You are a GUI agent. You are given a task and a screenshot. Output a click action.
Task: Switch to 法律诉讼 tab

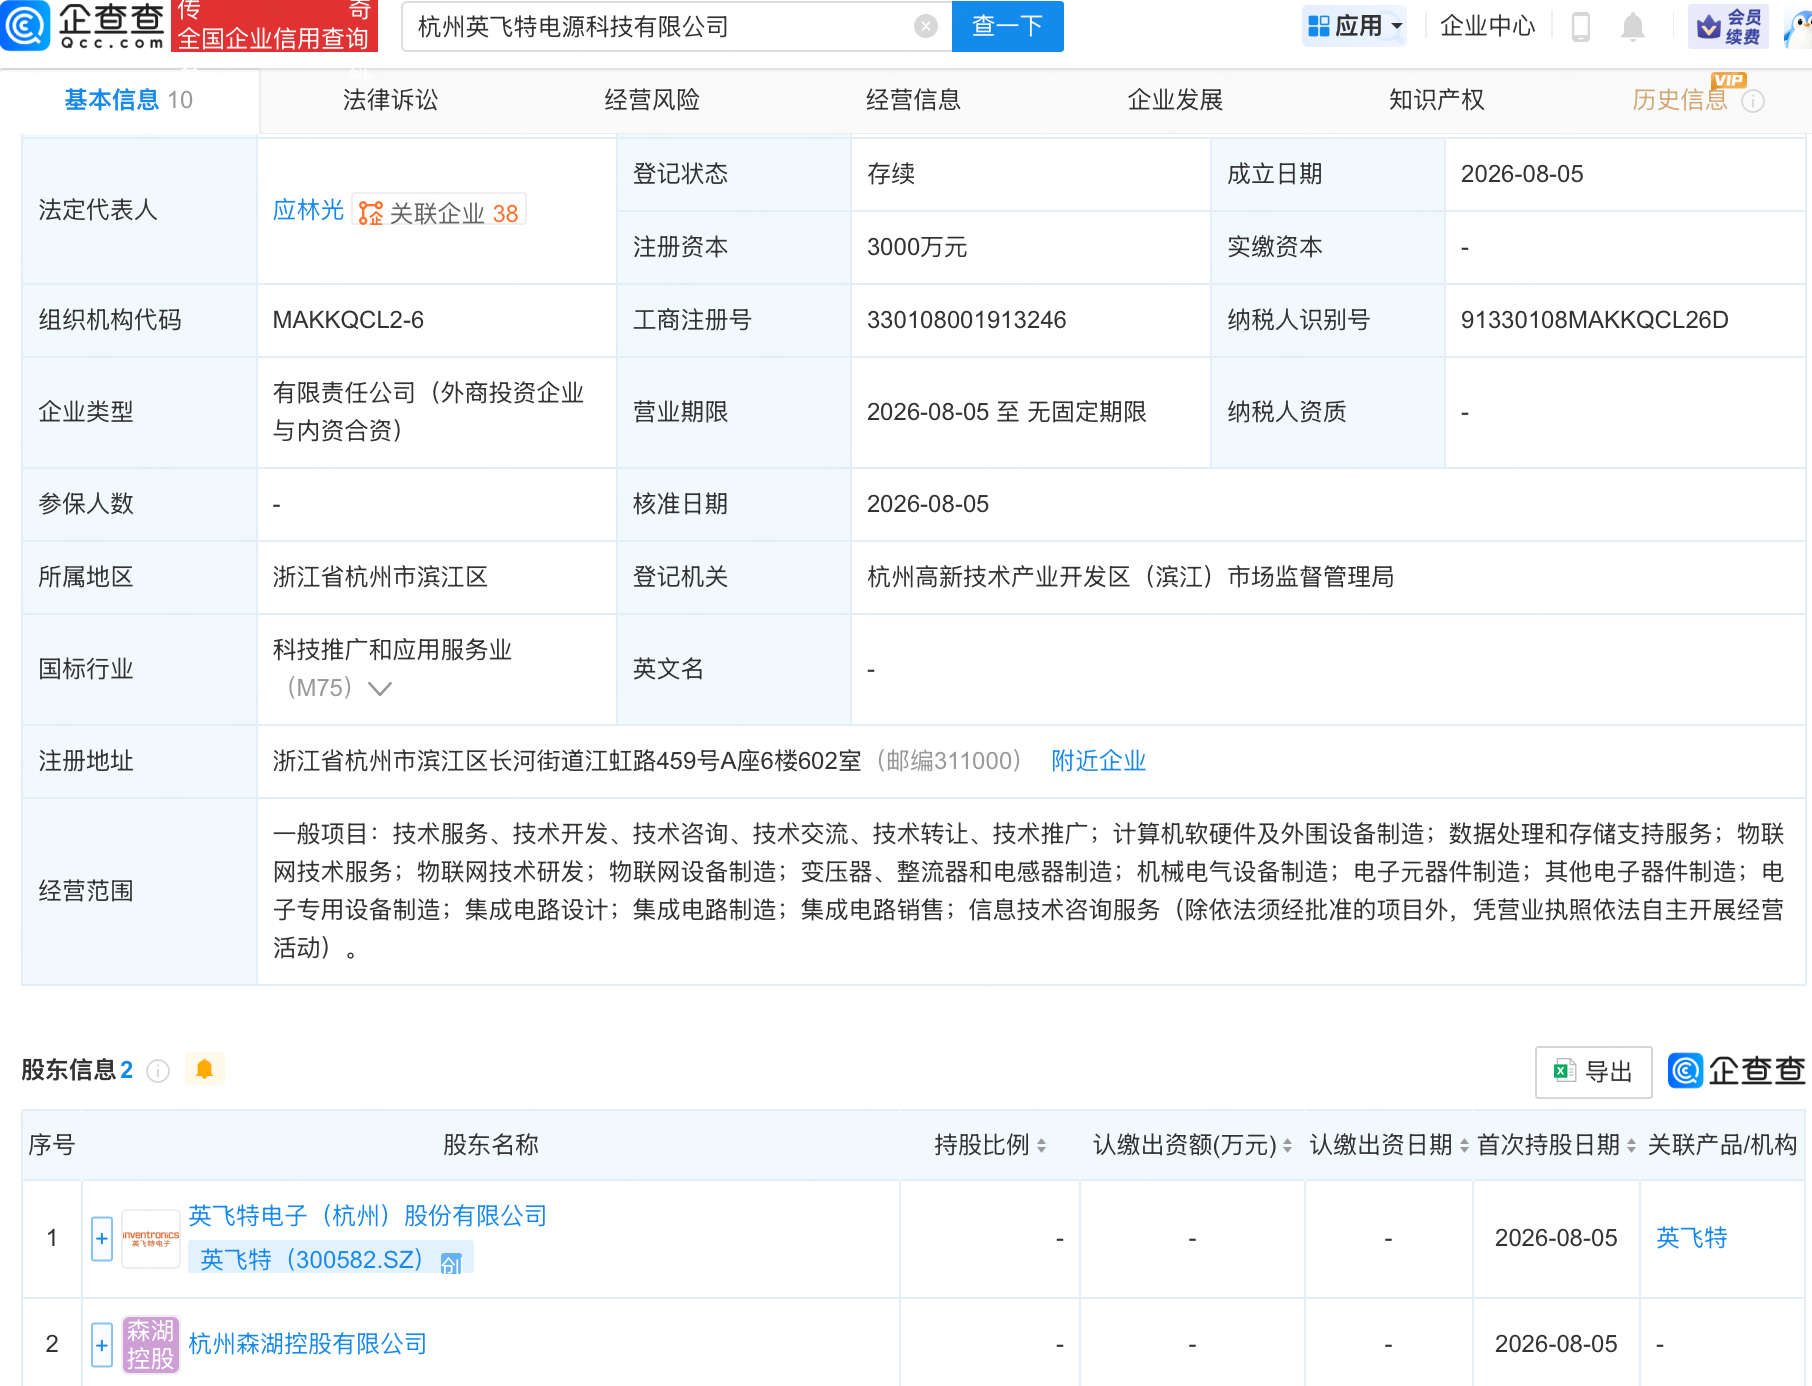pyautogui.click(x=391, y=100)
